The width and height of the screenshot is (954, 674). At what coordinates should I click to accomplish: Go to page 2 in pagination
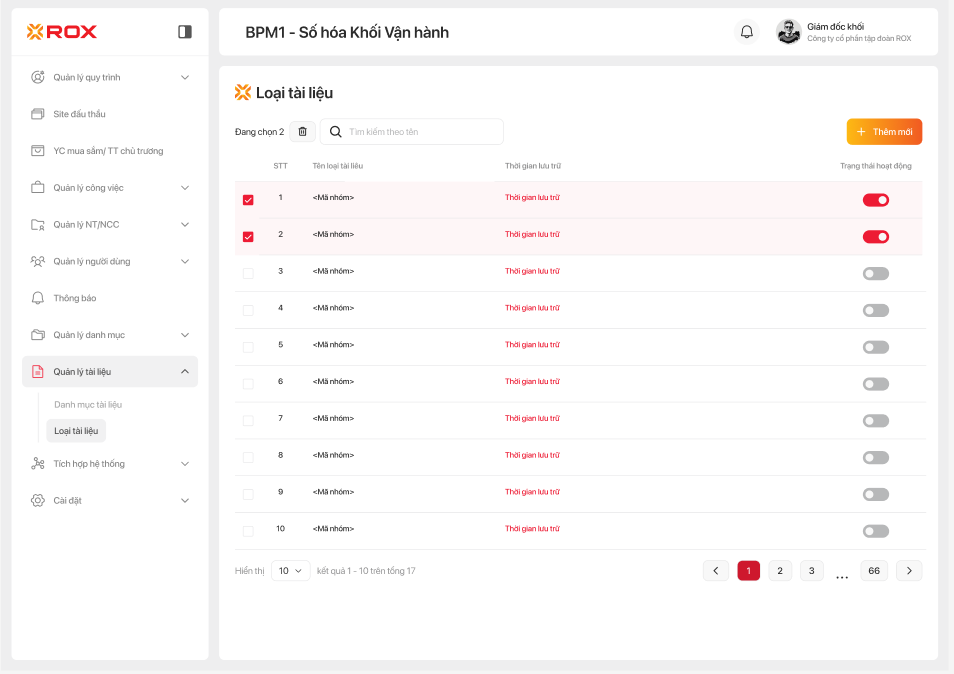(780, 571)
